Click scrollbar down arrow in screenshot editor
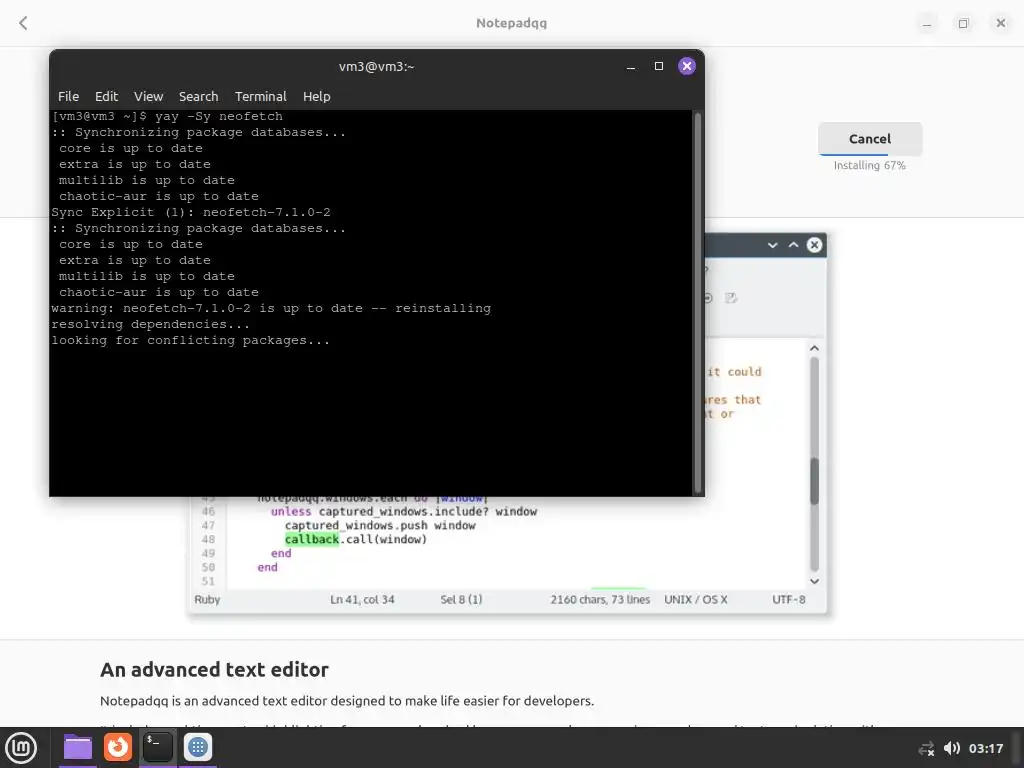1024x768 pixels. [x=814, y=581]
